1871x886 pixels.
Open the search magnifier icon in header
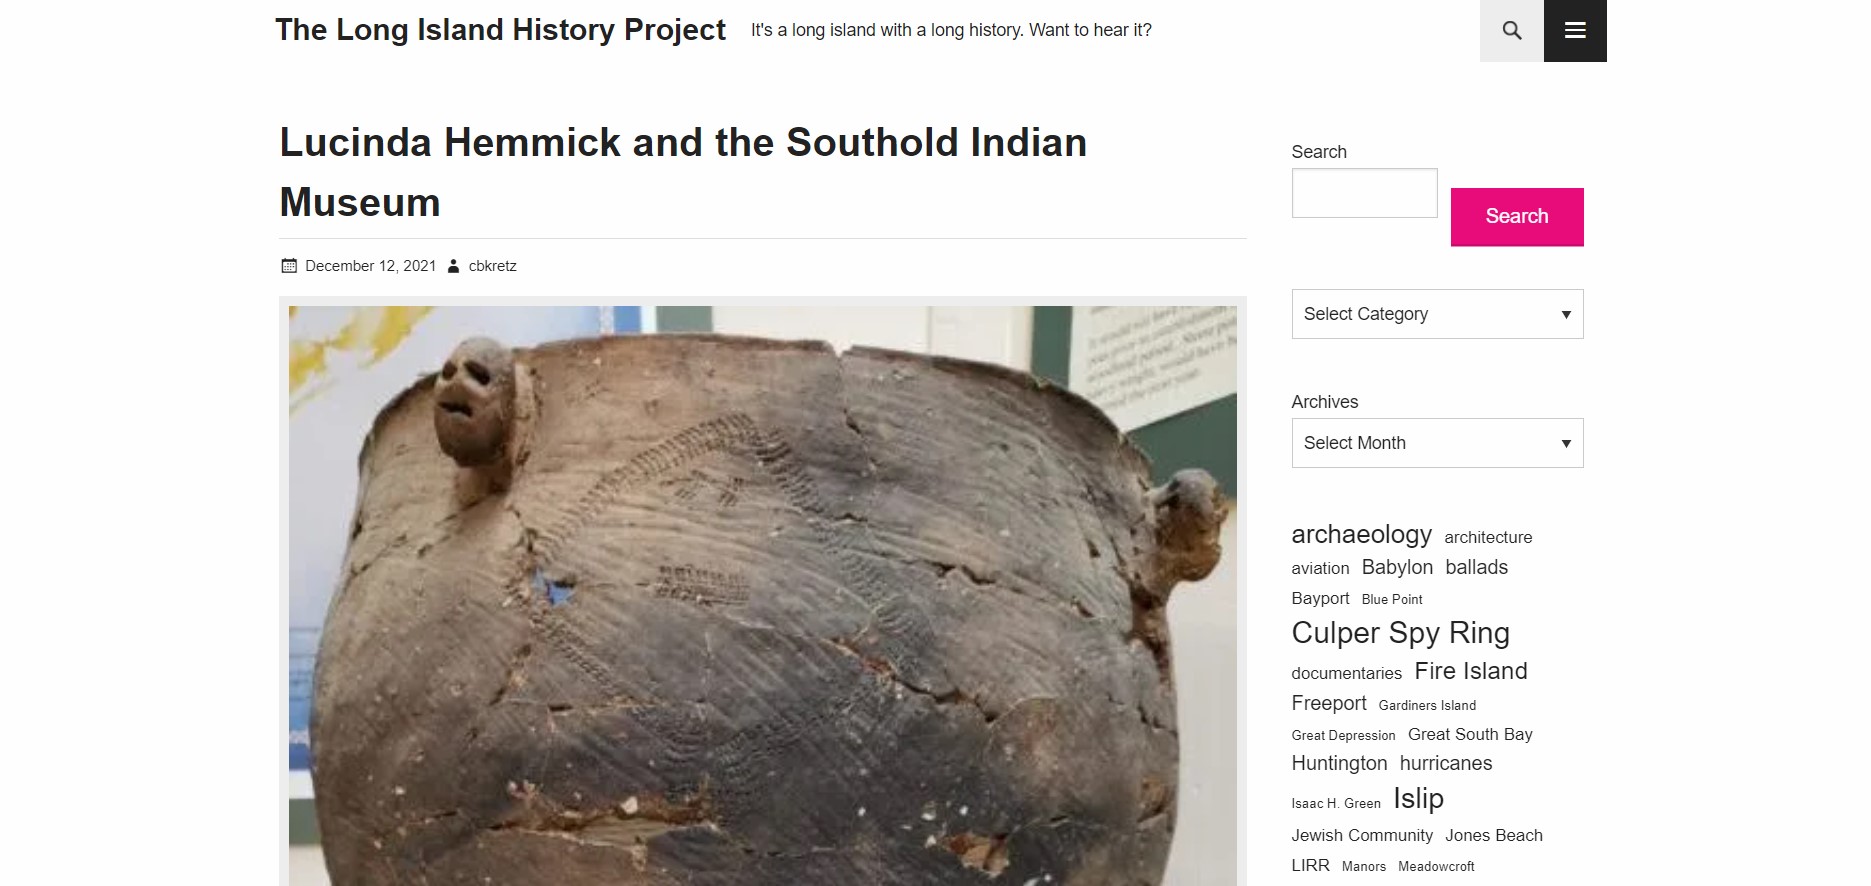[1511, 31]
